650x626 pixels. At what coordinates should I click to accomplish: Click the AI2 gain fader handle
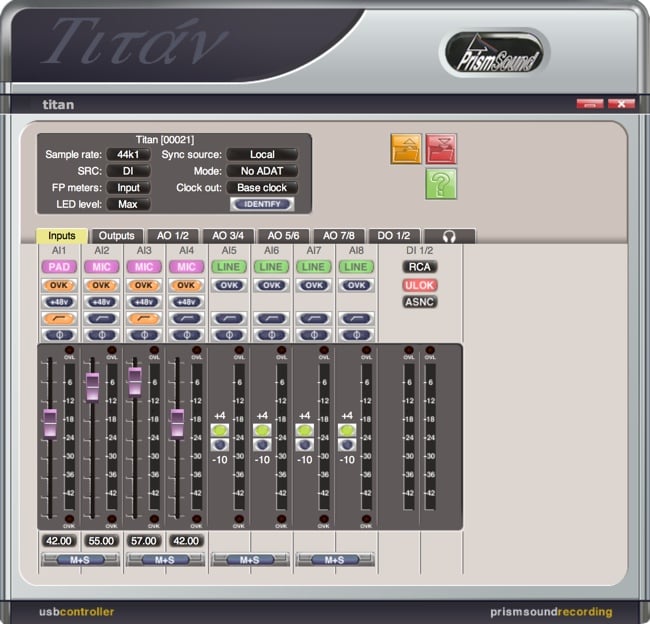click(x=93, y=387)
